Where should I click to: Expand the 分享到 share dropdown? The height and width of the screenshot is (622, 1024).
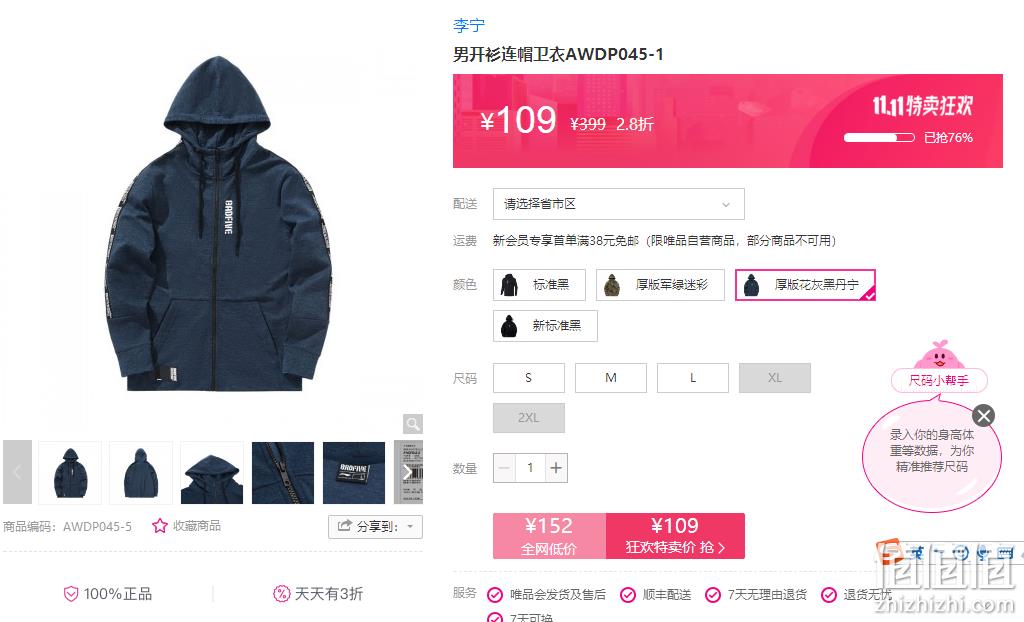pos(376,527)
